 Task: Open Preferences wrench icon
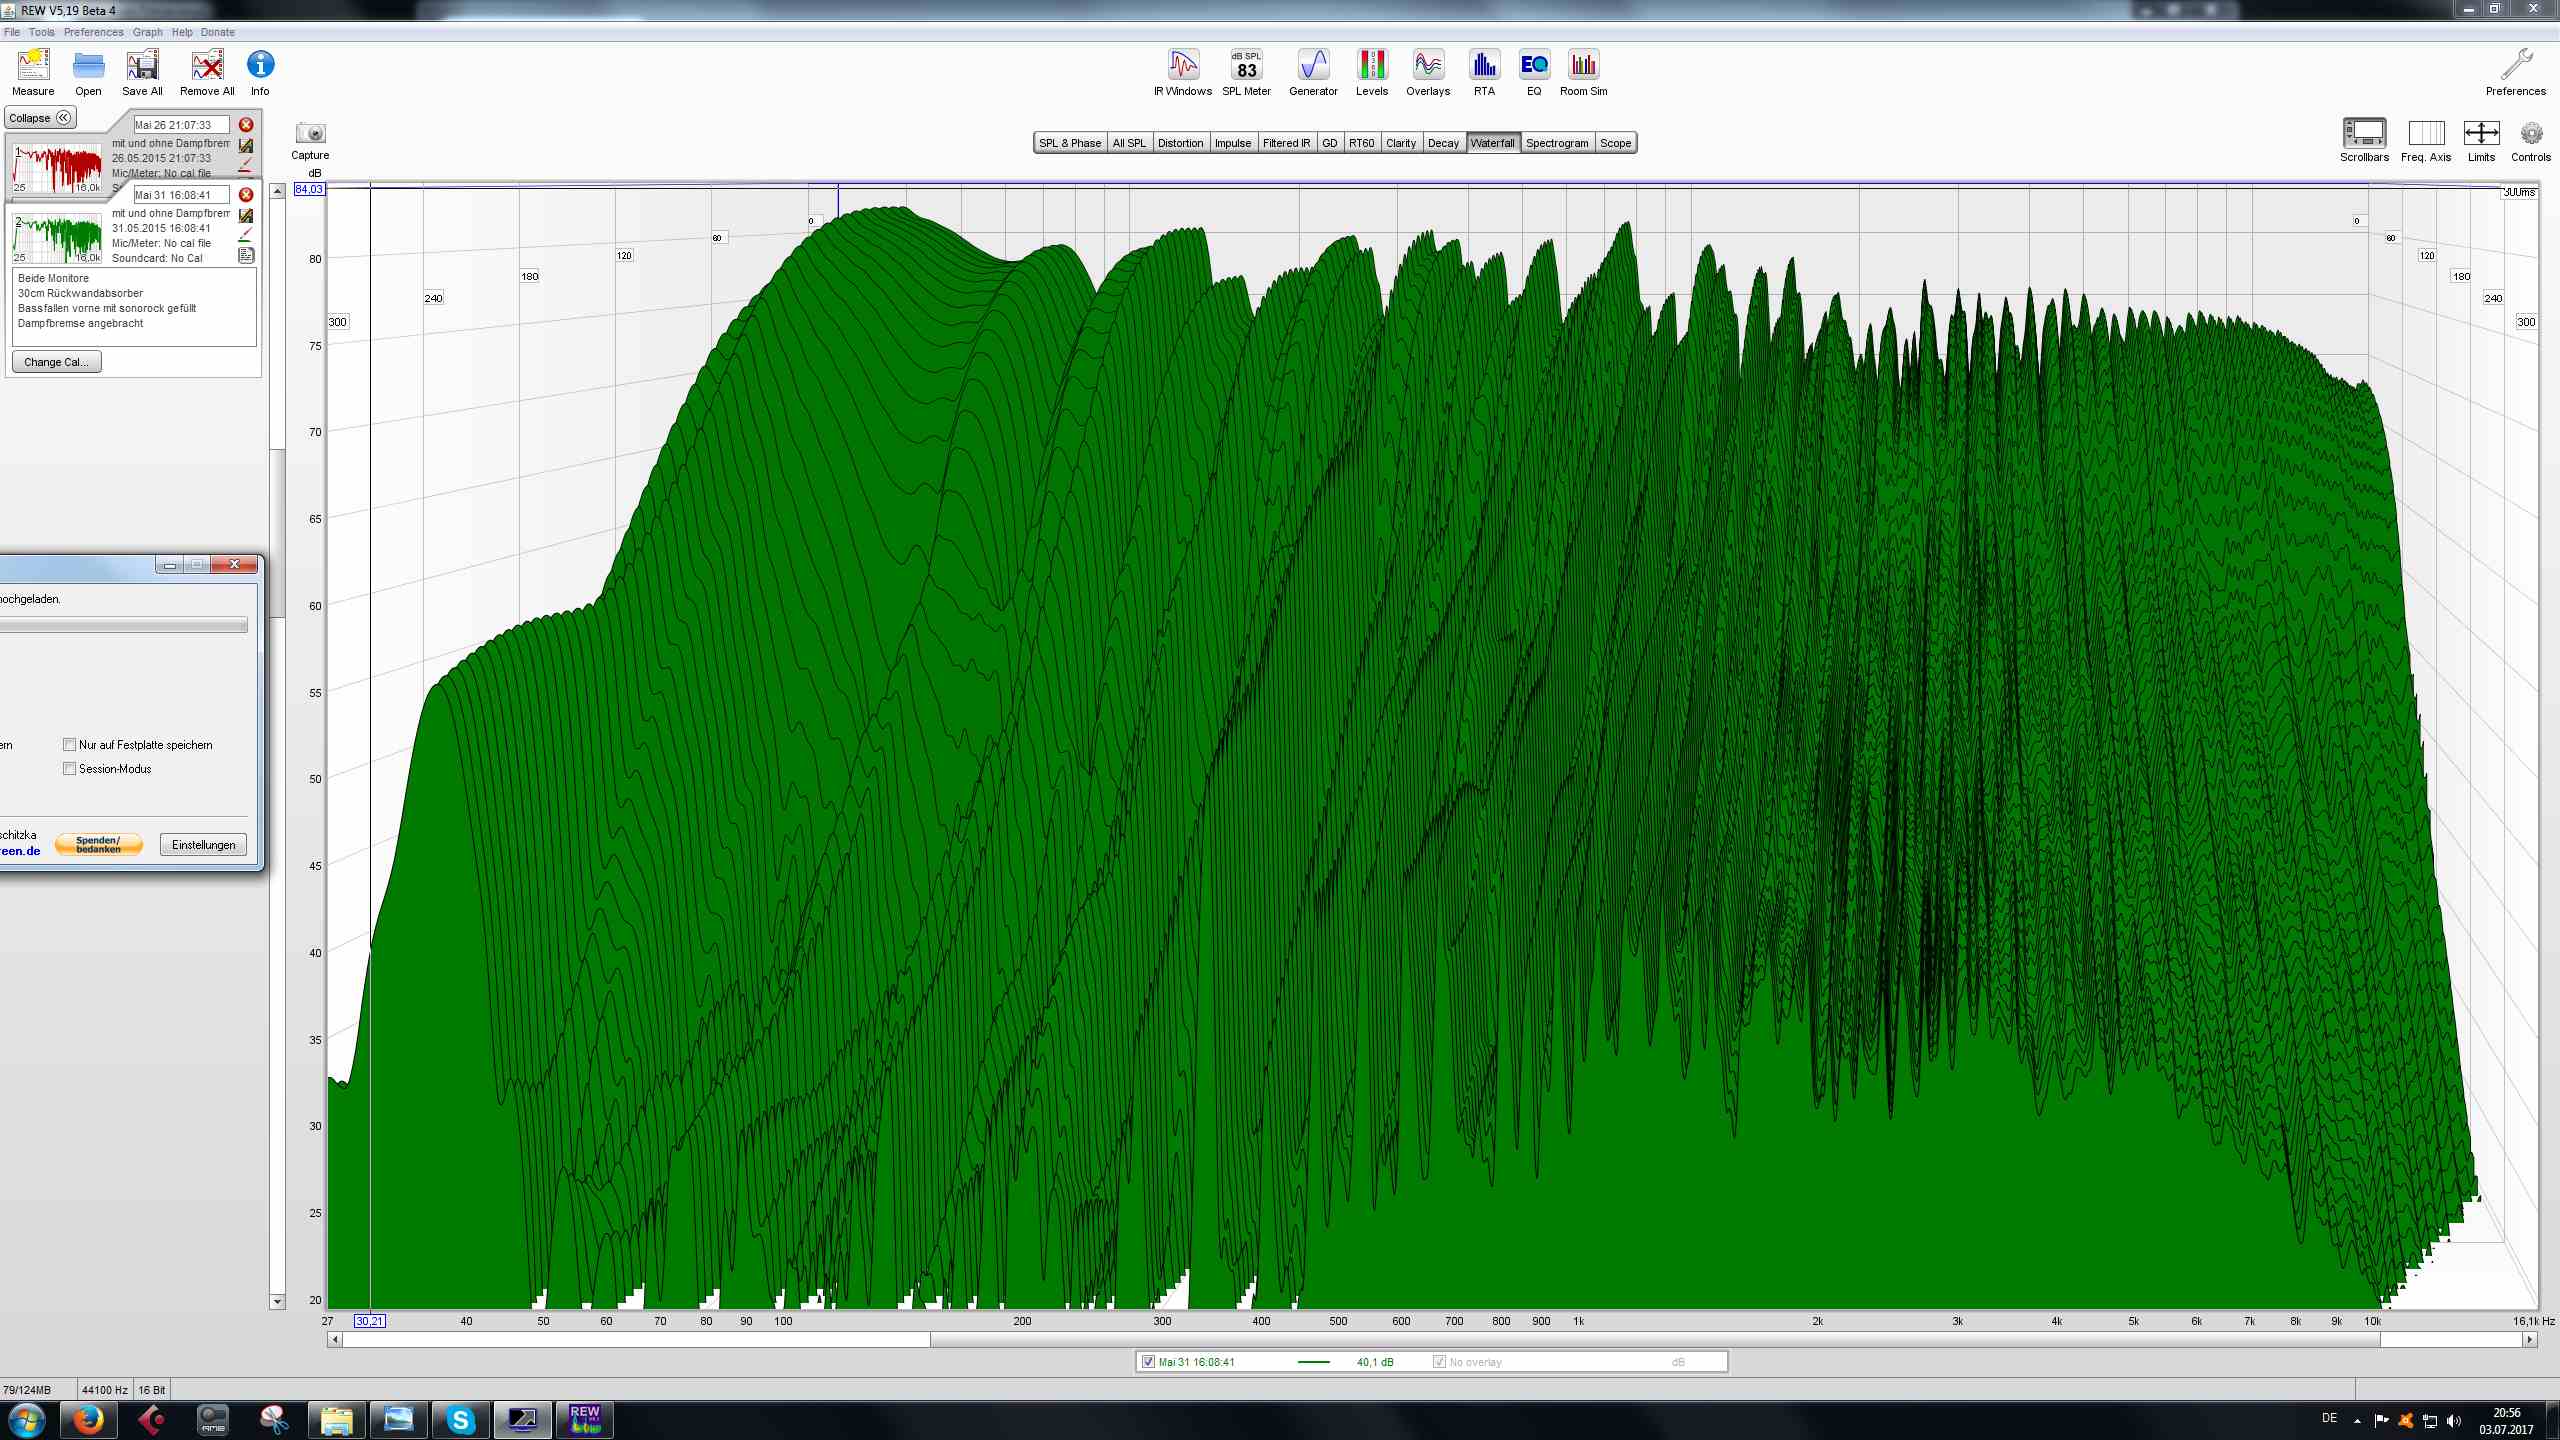[x=2516, y=65]
